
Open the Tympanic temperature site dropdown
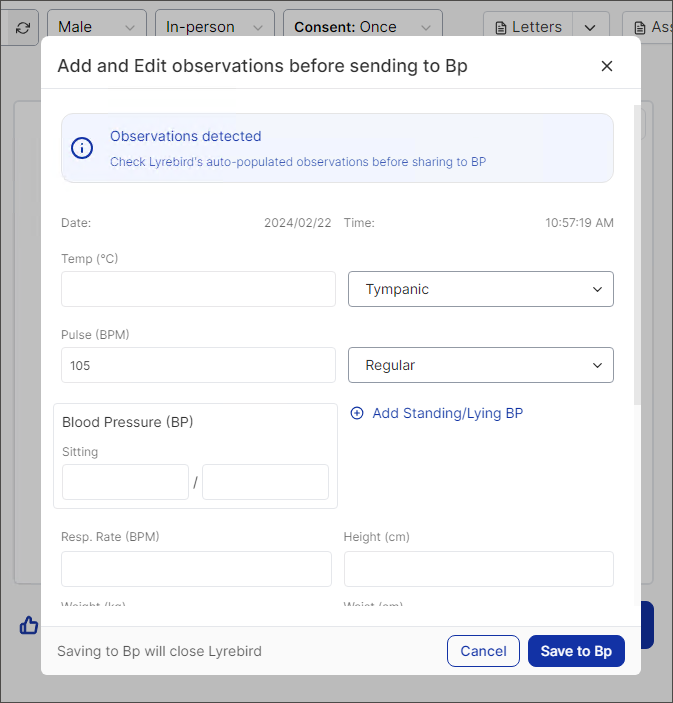click(481, 289)
